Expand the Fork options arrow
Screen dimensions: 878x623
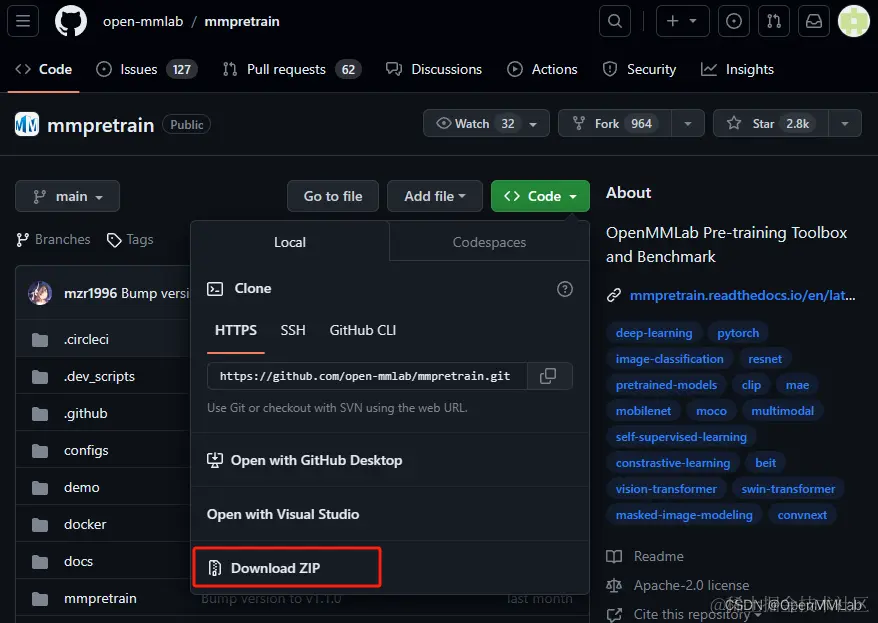click(688, 123)
